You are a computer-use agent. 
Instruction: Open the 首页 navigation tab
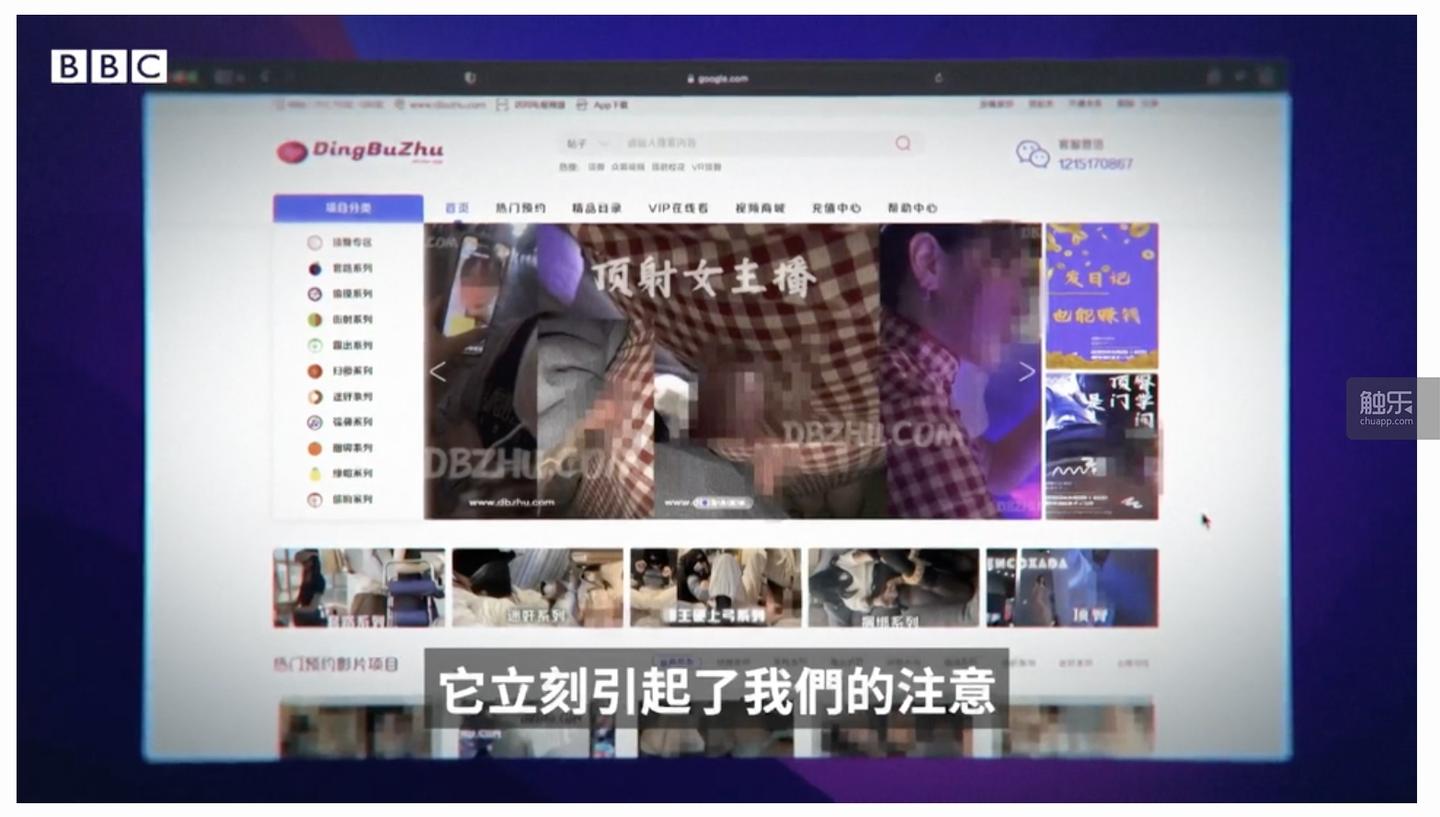click(x=457, y=208)
